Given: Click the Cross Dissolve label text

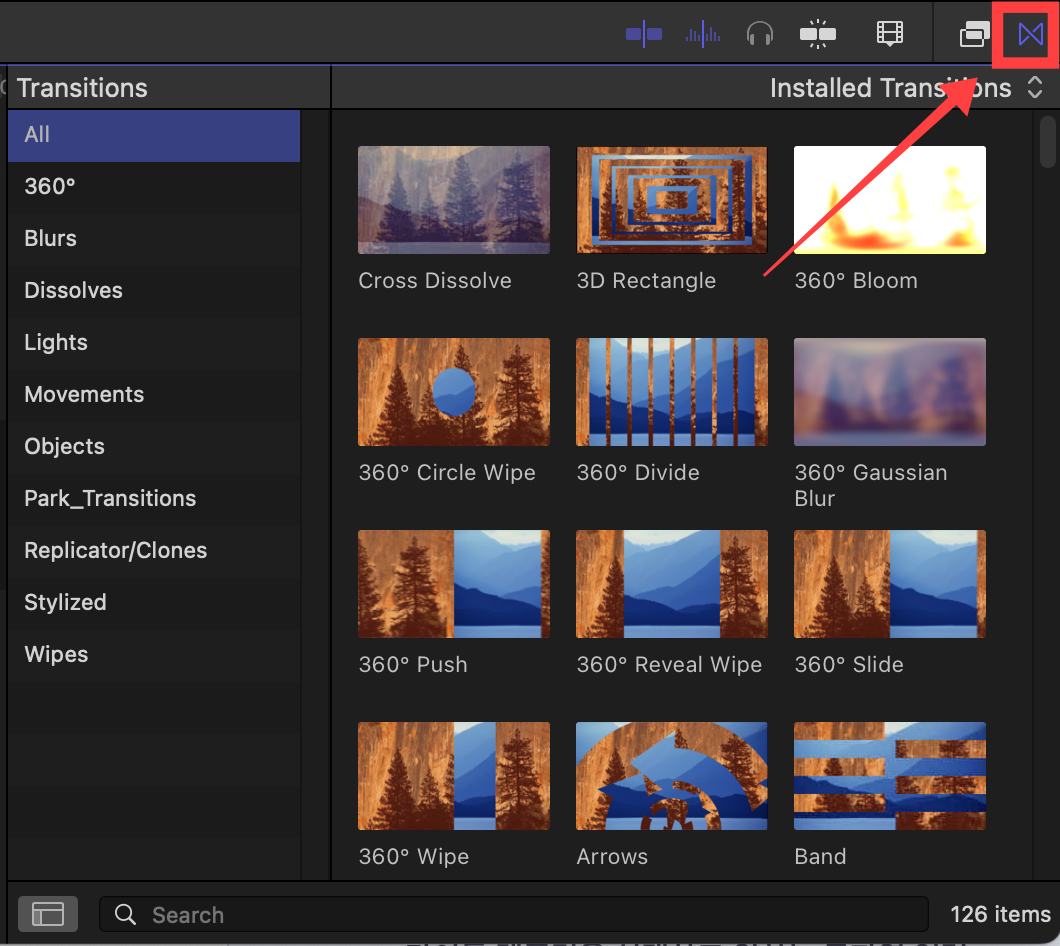Looking at the screenshot, I should click(435, 281).
